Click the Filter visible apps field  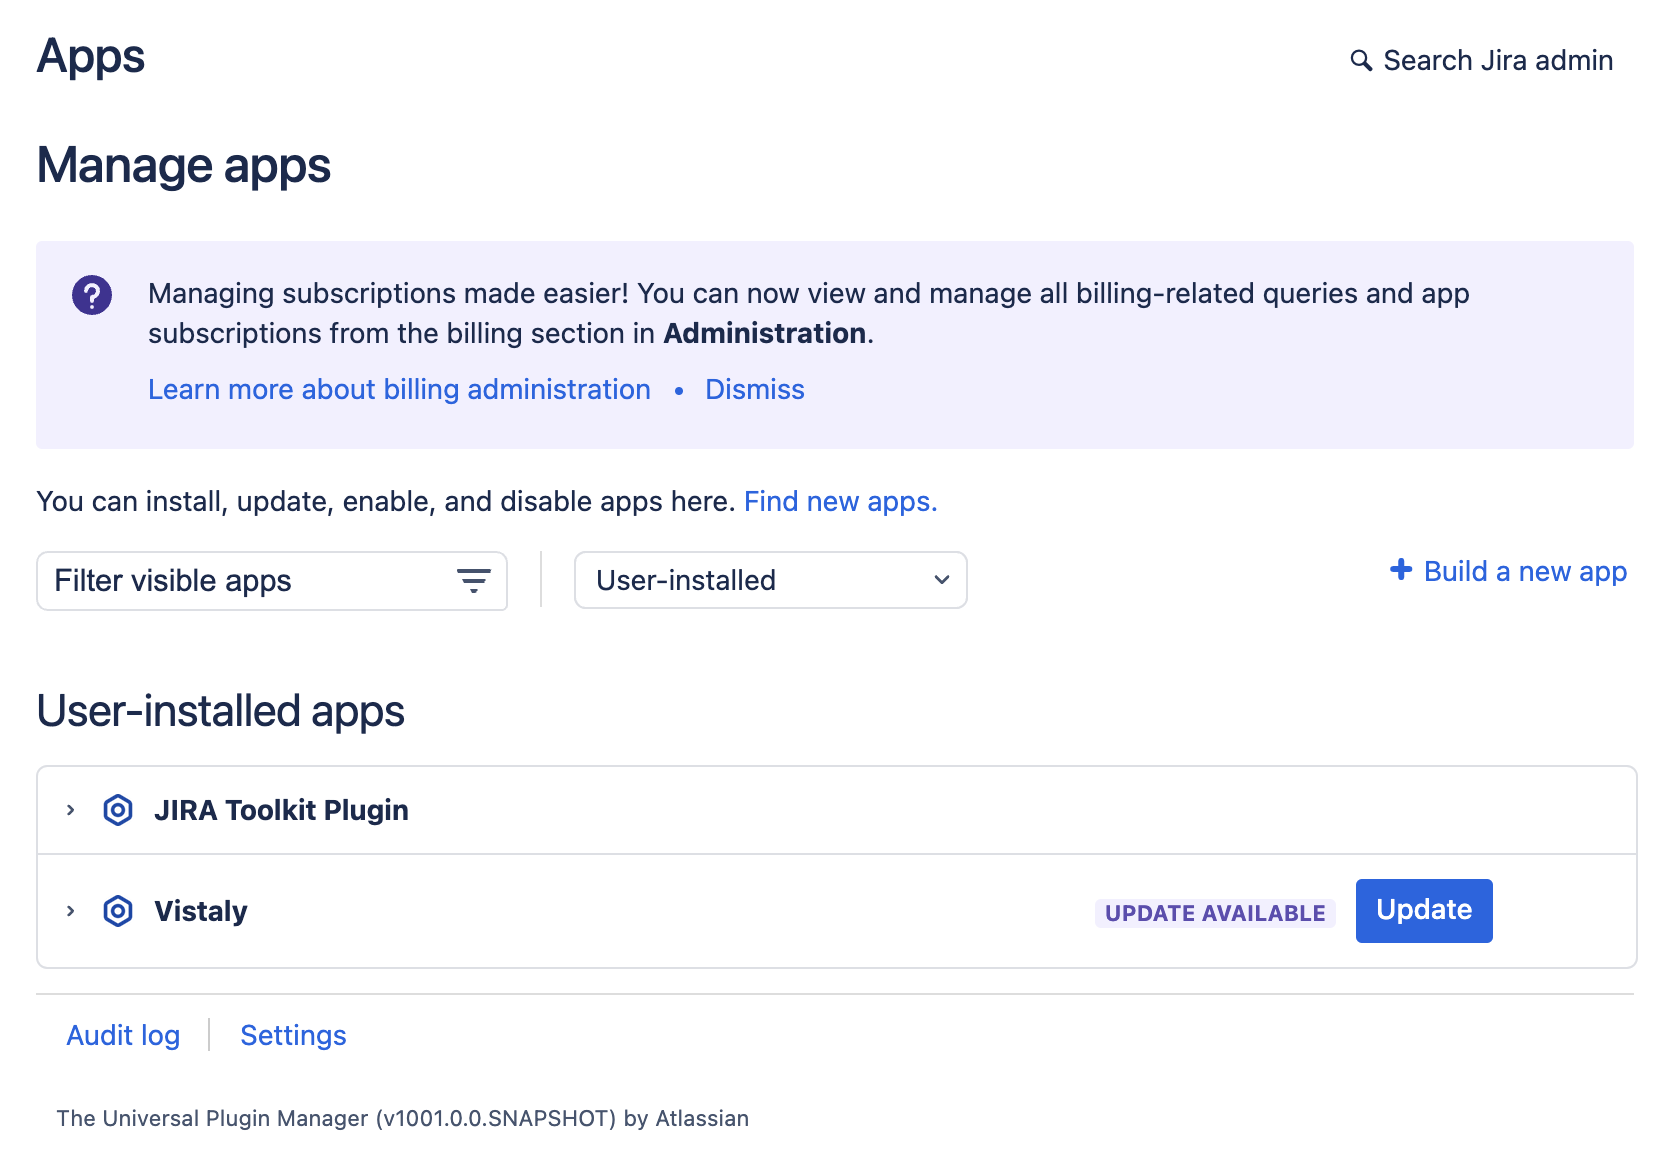point(272,581)
